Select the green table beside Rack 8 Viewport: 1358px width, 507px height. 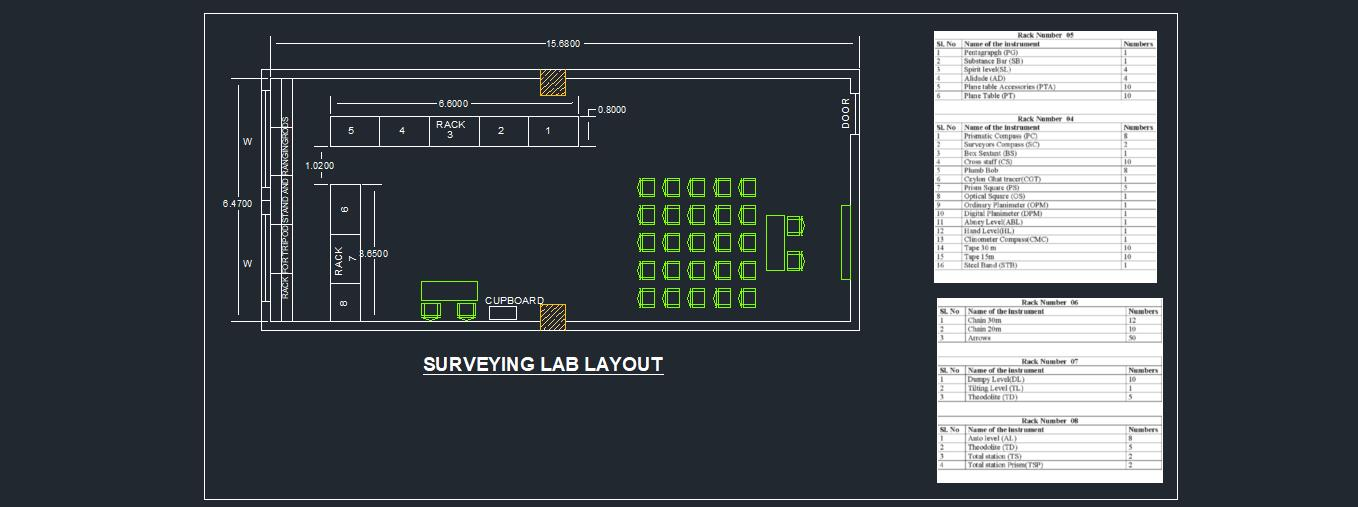(449, 291)
